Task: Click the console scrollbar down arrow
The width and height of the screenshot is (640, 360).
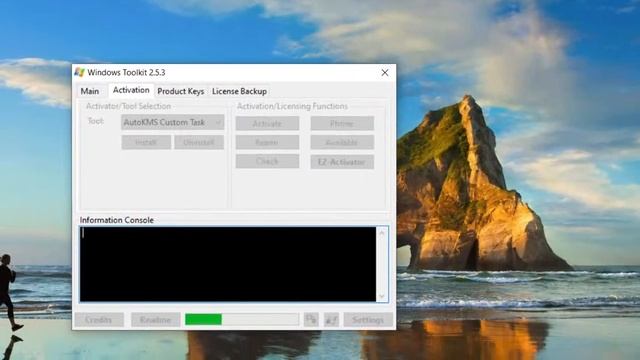Action: pyautogui.click(x=382, y=296)
